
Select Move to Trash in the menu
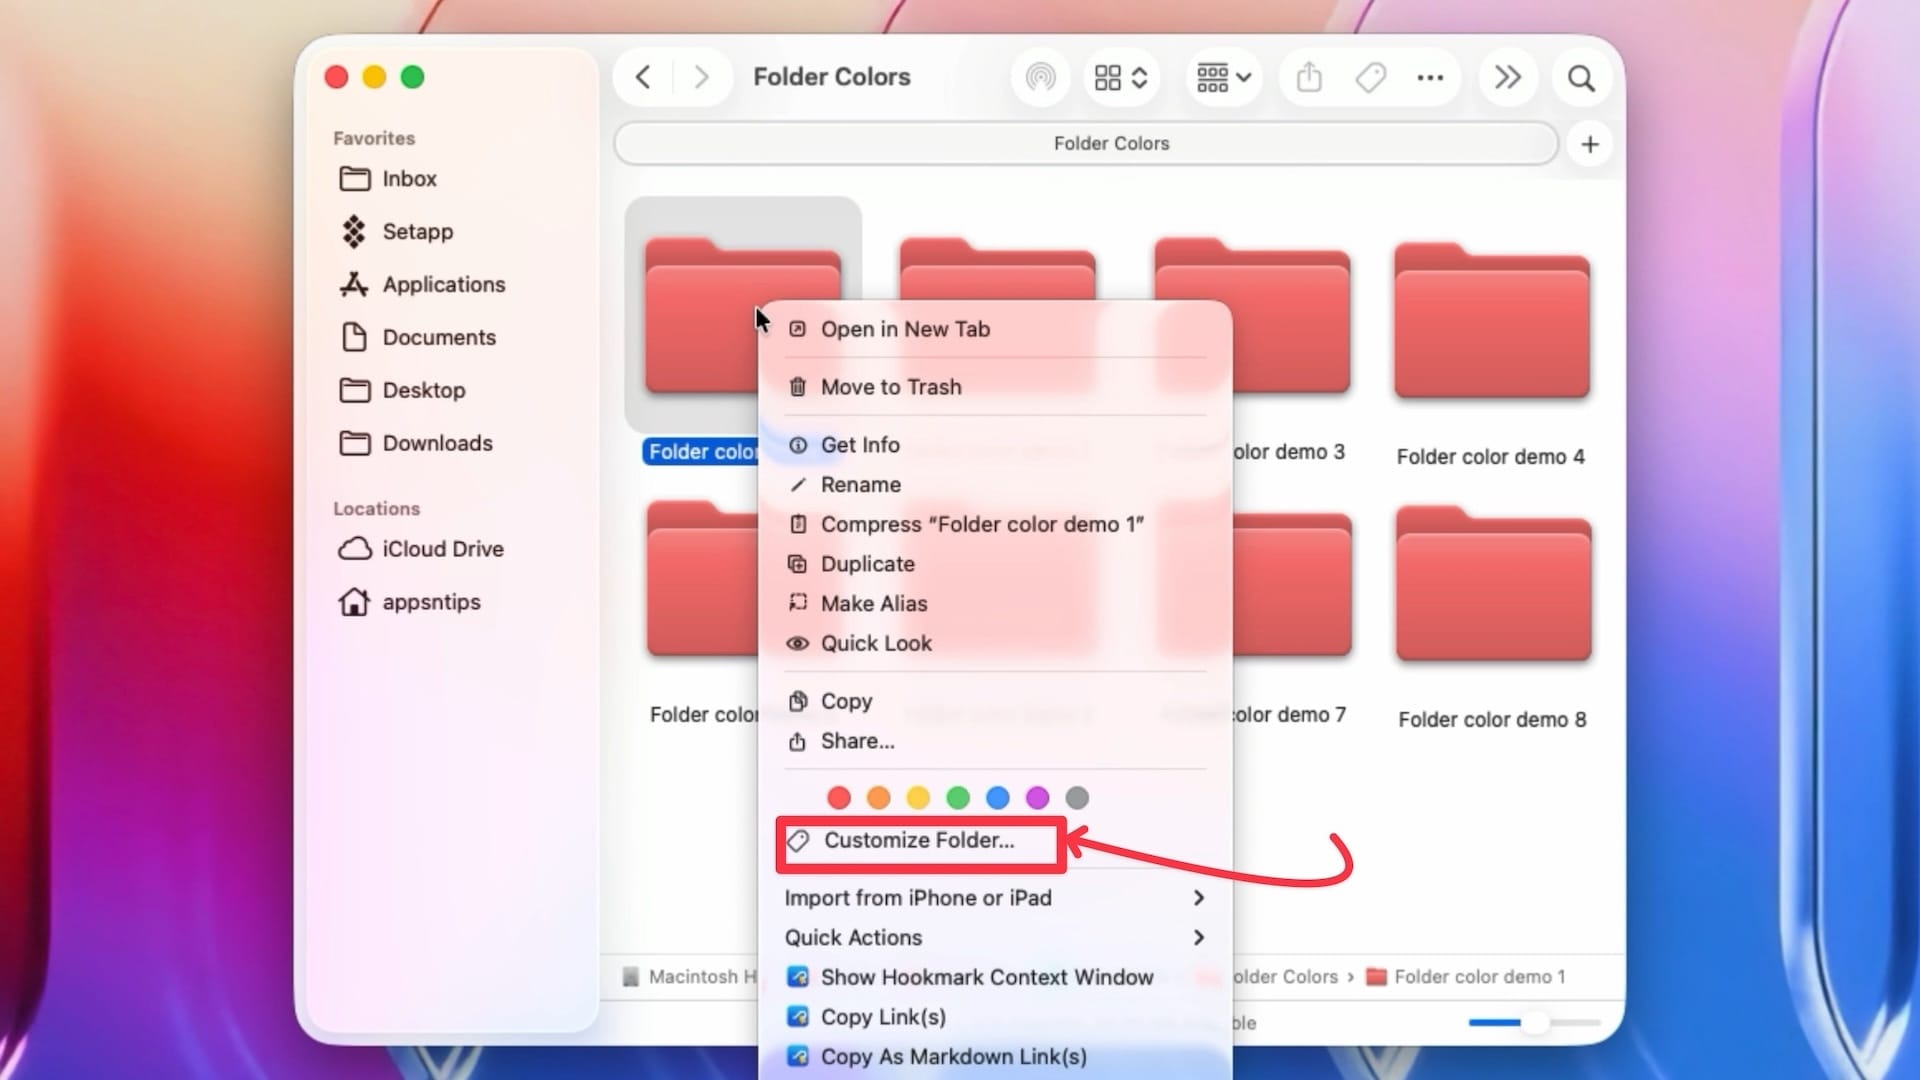[x=891, y=387]
